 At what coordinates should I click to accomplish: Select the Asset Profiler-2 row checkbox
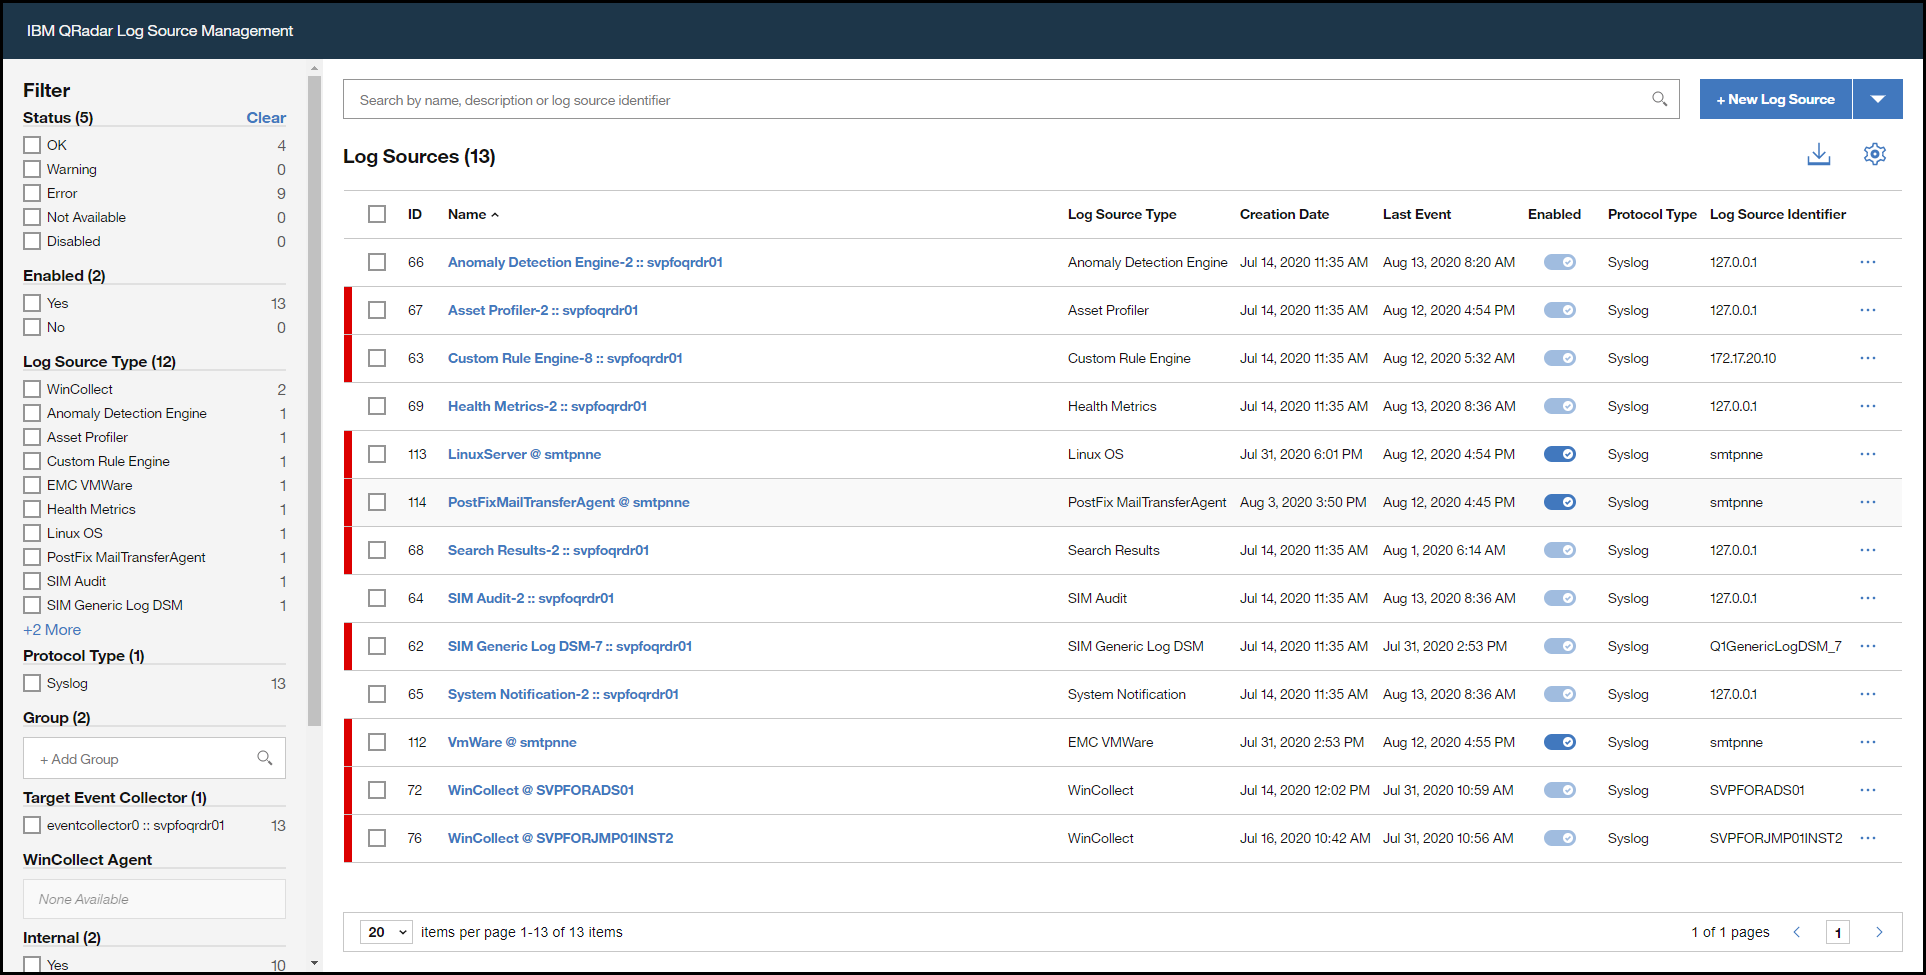click(x=377, y=310)
